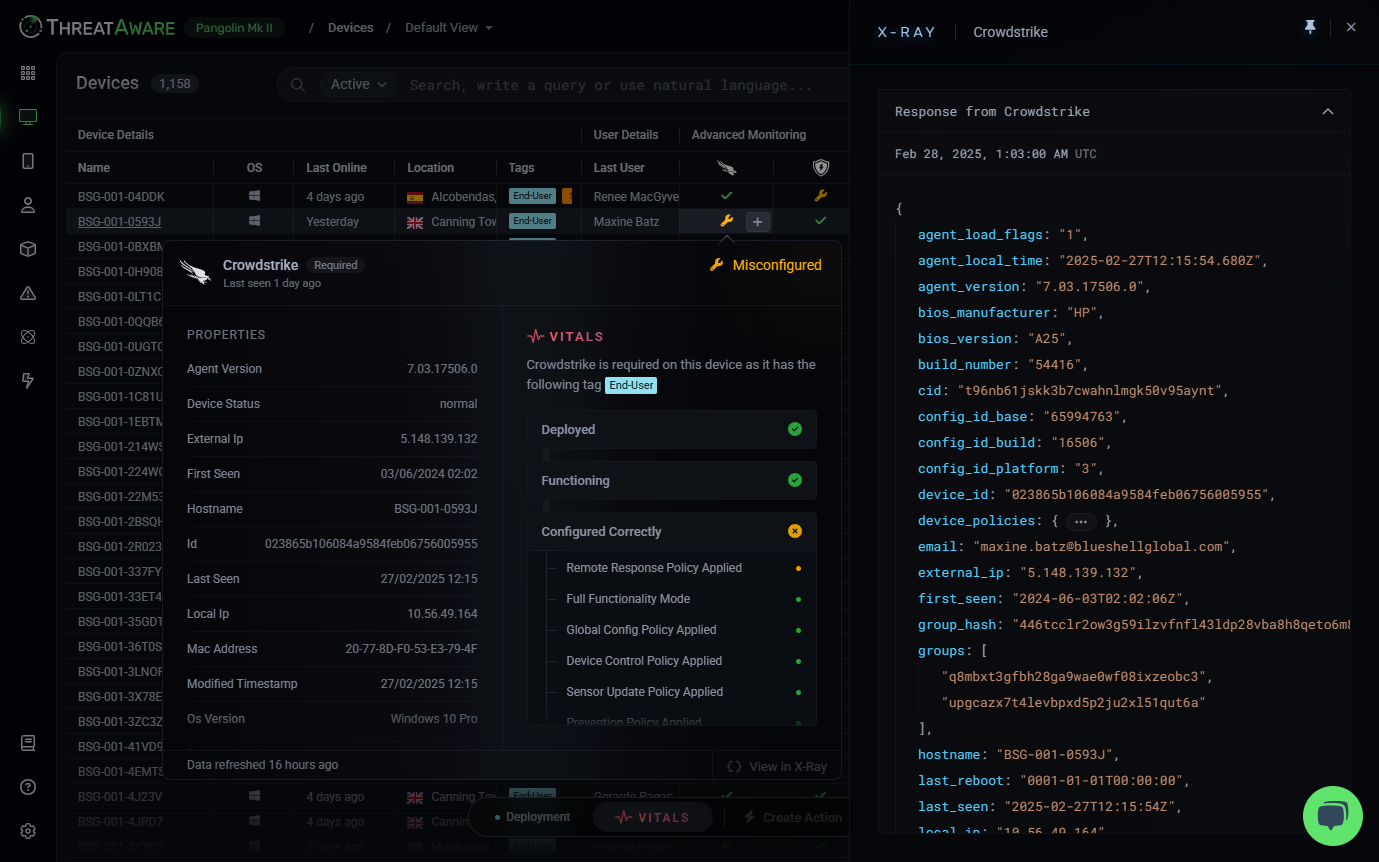Screen dimensions: 1379x862
Task: Collapse the Response from Crowdstrike section
Action: point(1328,111)
